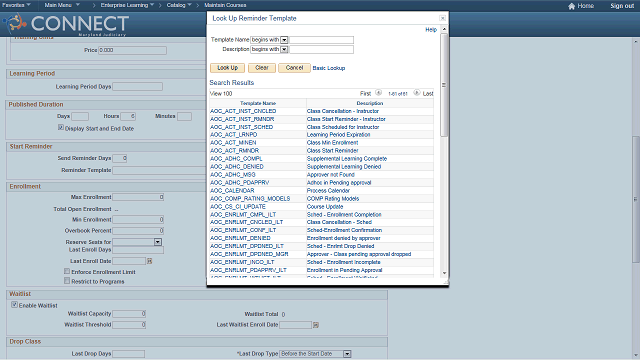
Task: Open the Favorites menu
Action: tap(16, 5)
